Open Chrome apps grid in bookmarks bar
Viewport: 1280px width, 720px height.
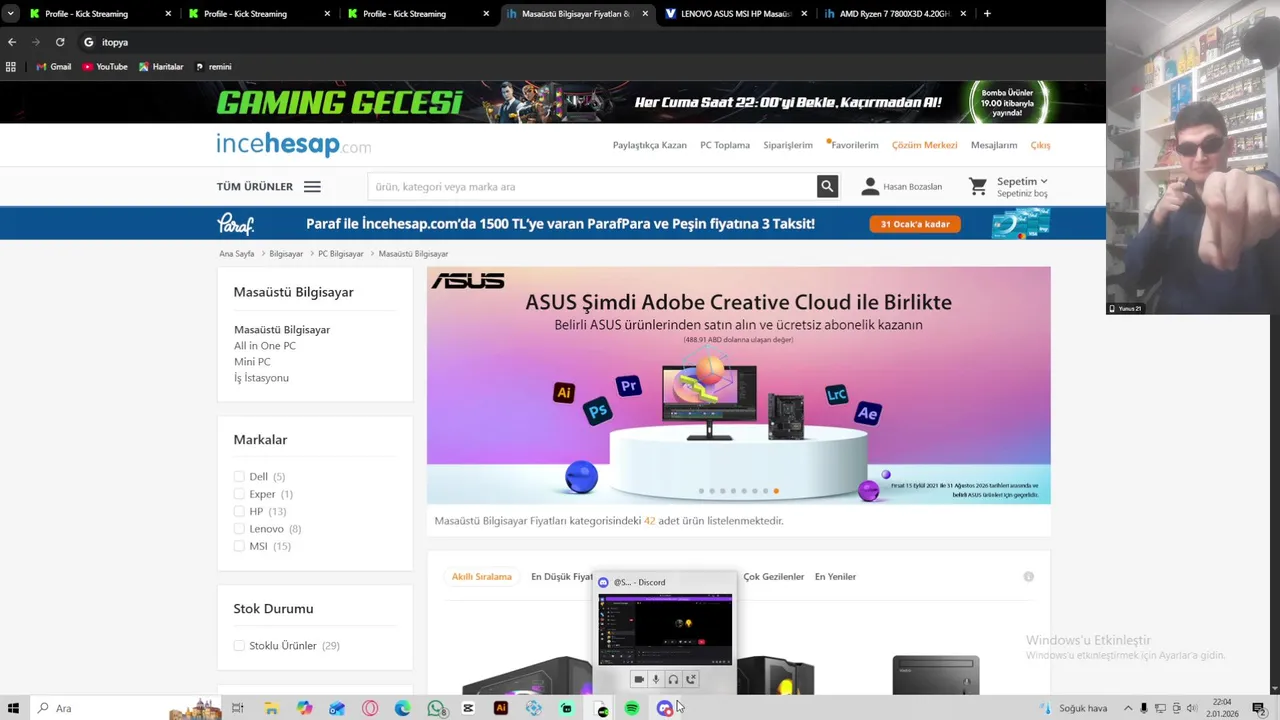(x=11, y=67)
